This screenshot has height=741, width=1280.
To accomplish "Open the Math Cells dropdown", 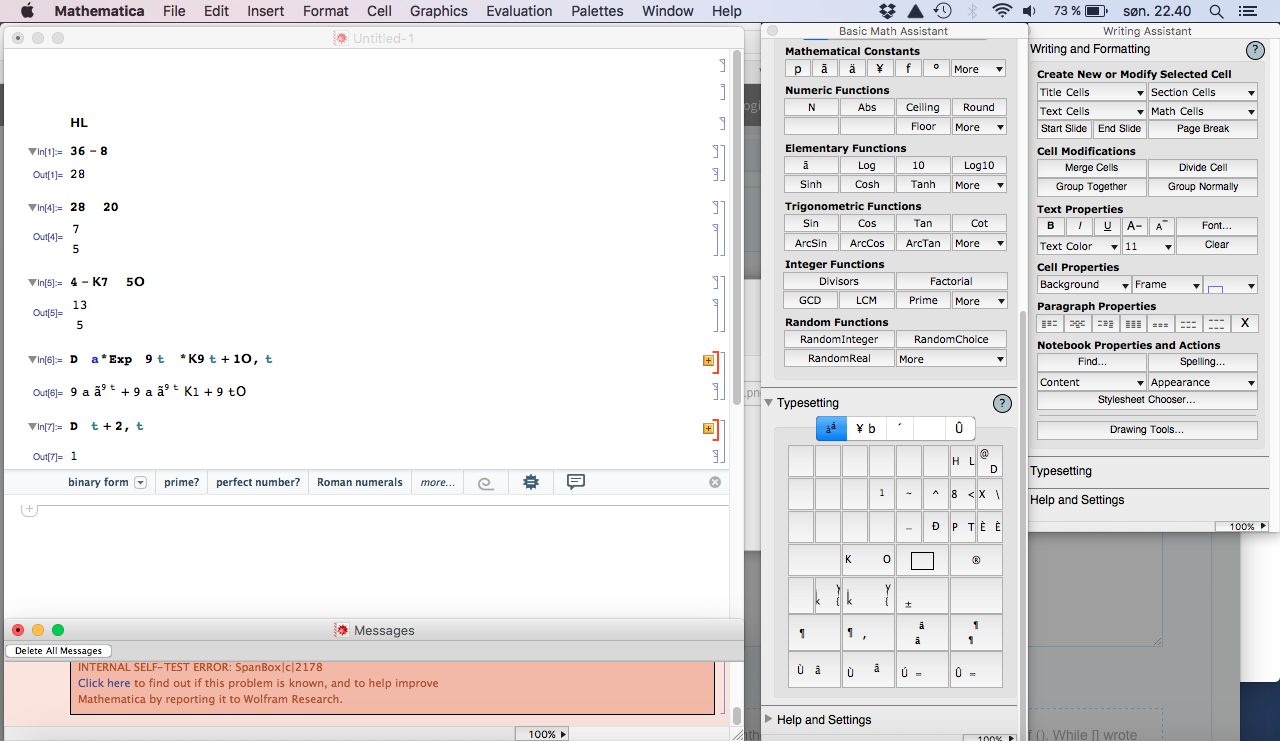I will [1203, 111].
